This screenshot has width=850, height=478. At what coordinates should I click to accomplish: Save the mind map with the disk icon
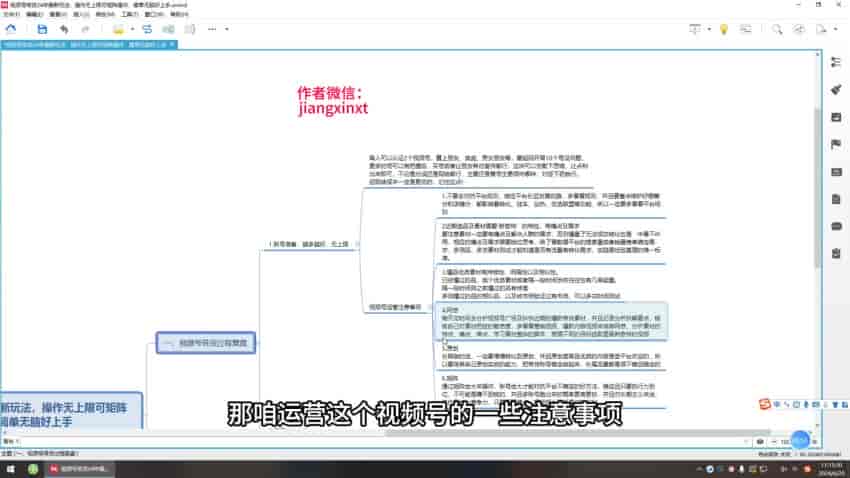pos(42,29)
